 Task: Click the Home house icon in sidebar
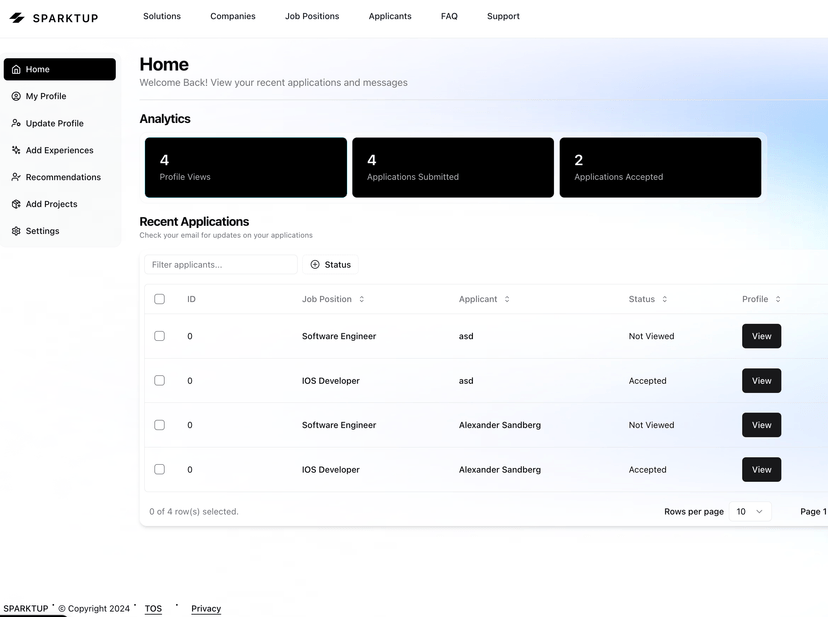pyautogui.click(x=16, y=69)
